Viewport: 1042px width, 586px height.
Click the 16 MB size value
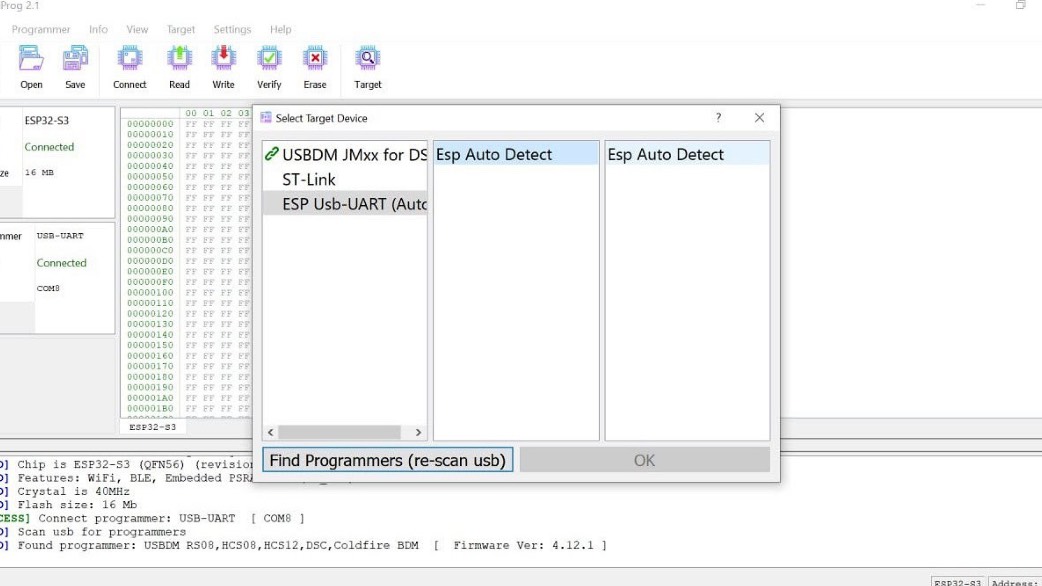coord(39,172)
